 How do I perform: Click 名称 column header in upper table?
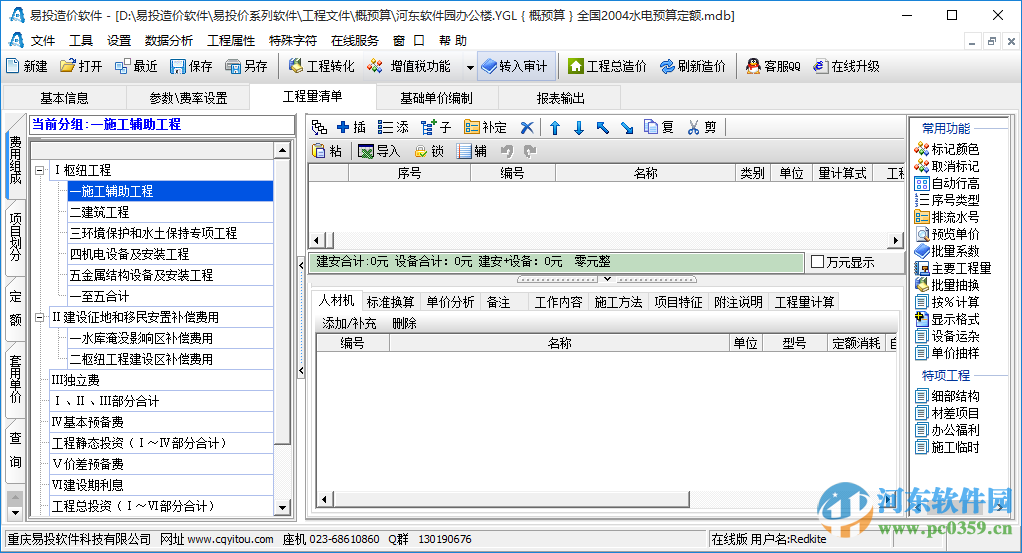point(645,173)
